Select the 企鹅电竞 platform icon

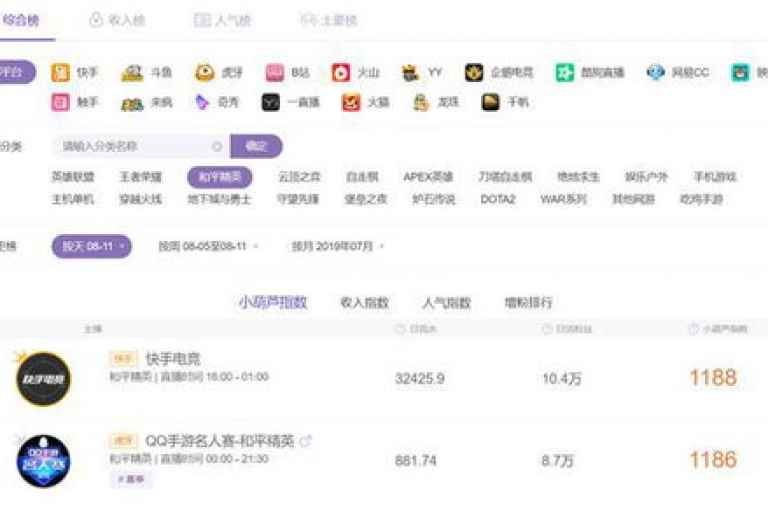[474, 73]
